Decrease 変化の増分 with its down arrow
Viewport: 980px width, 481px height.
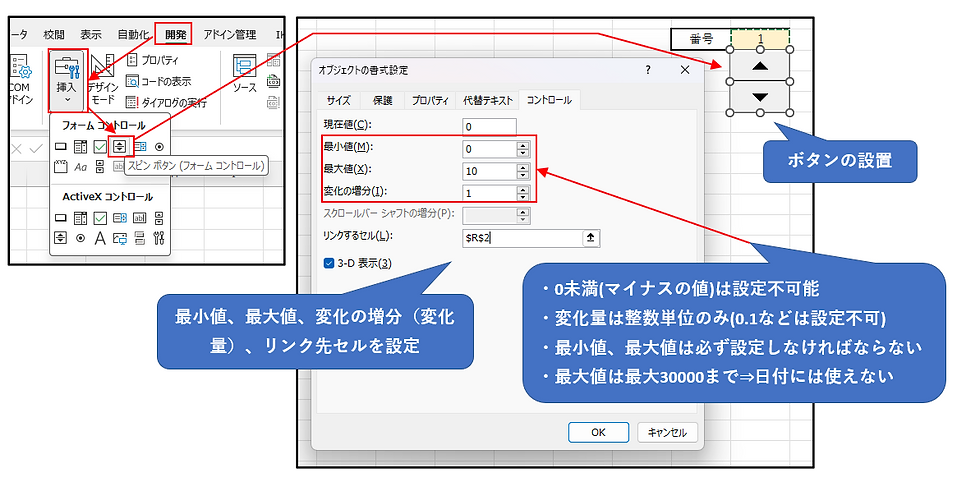click(x=524, y=197)
